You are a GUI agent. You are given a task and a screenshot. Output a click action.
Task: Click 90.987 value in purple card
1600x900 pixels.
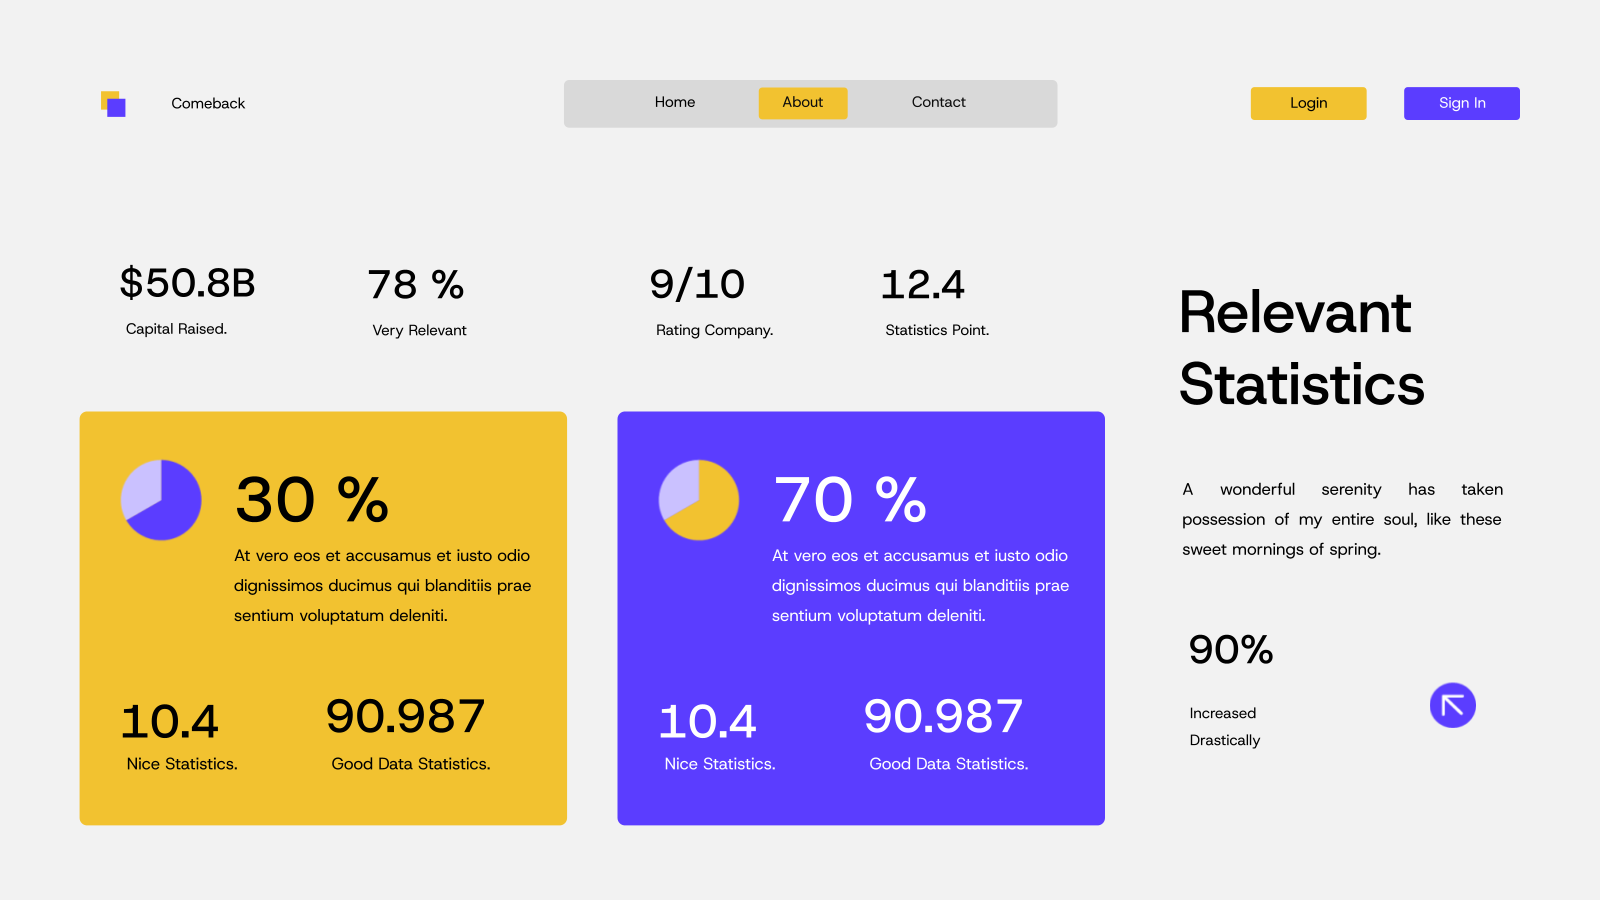coord(944,717)
